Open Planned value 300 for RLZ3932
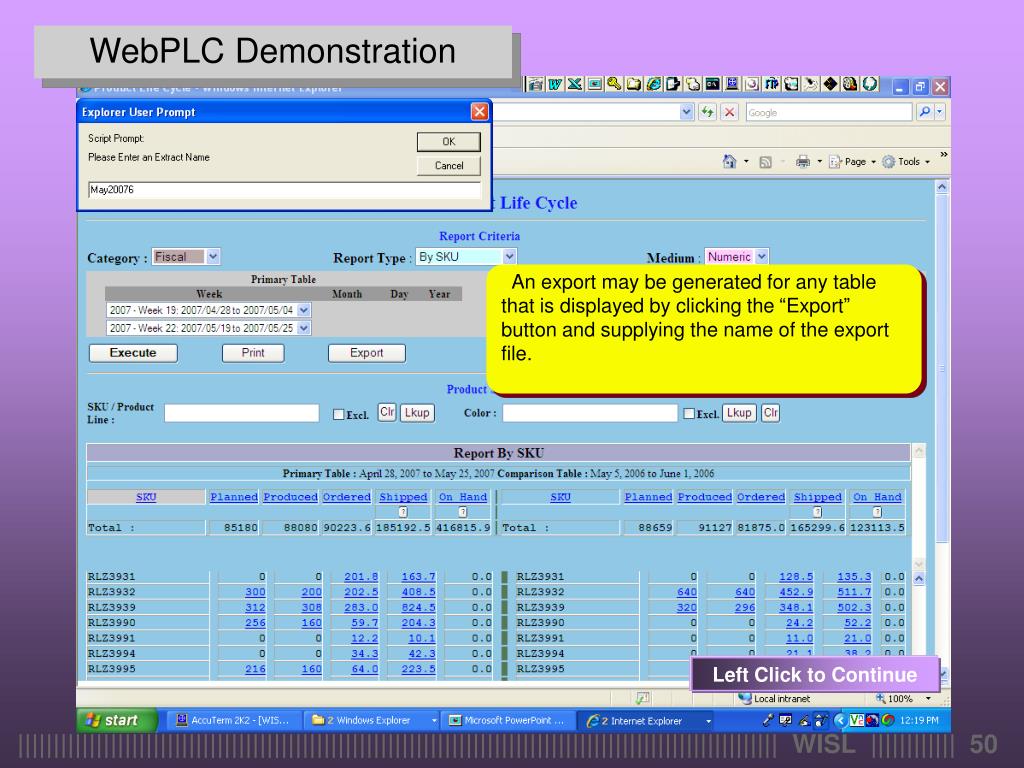Image resolution: width=1024 pixels, height=768 pixels. pos(255,592)
